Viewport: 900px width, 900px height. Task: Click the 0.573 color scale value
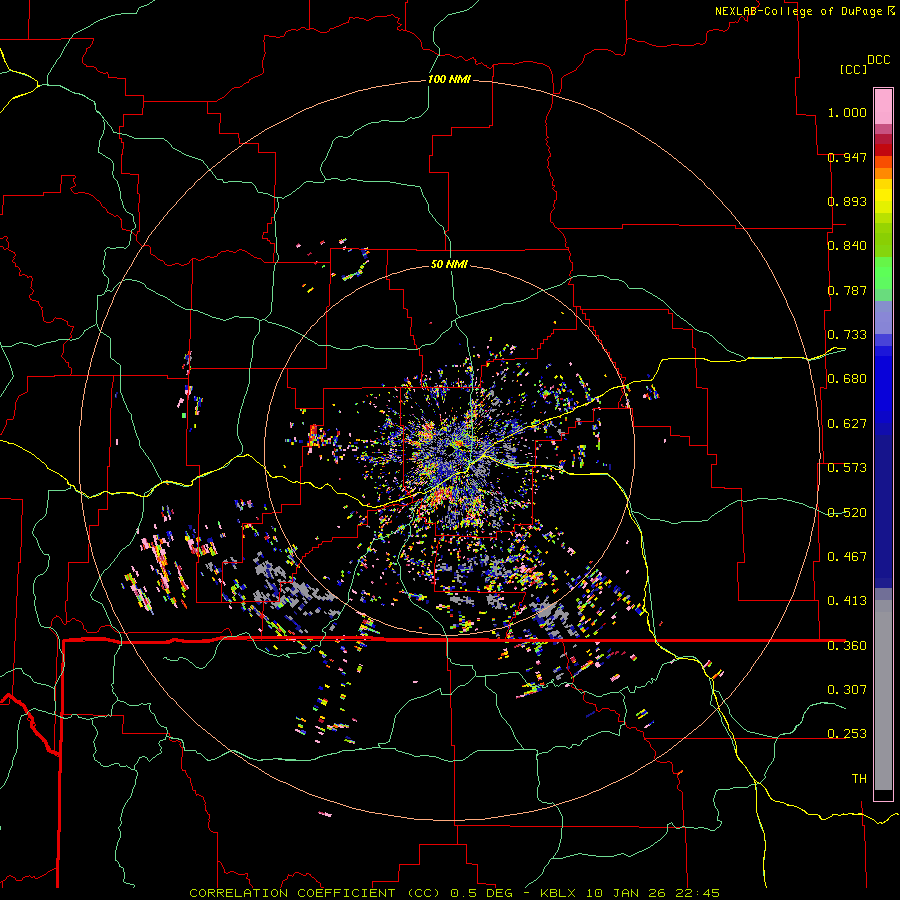point(847,468)
